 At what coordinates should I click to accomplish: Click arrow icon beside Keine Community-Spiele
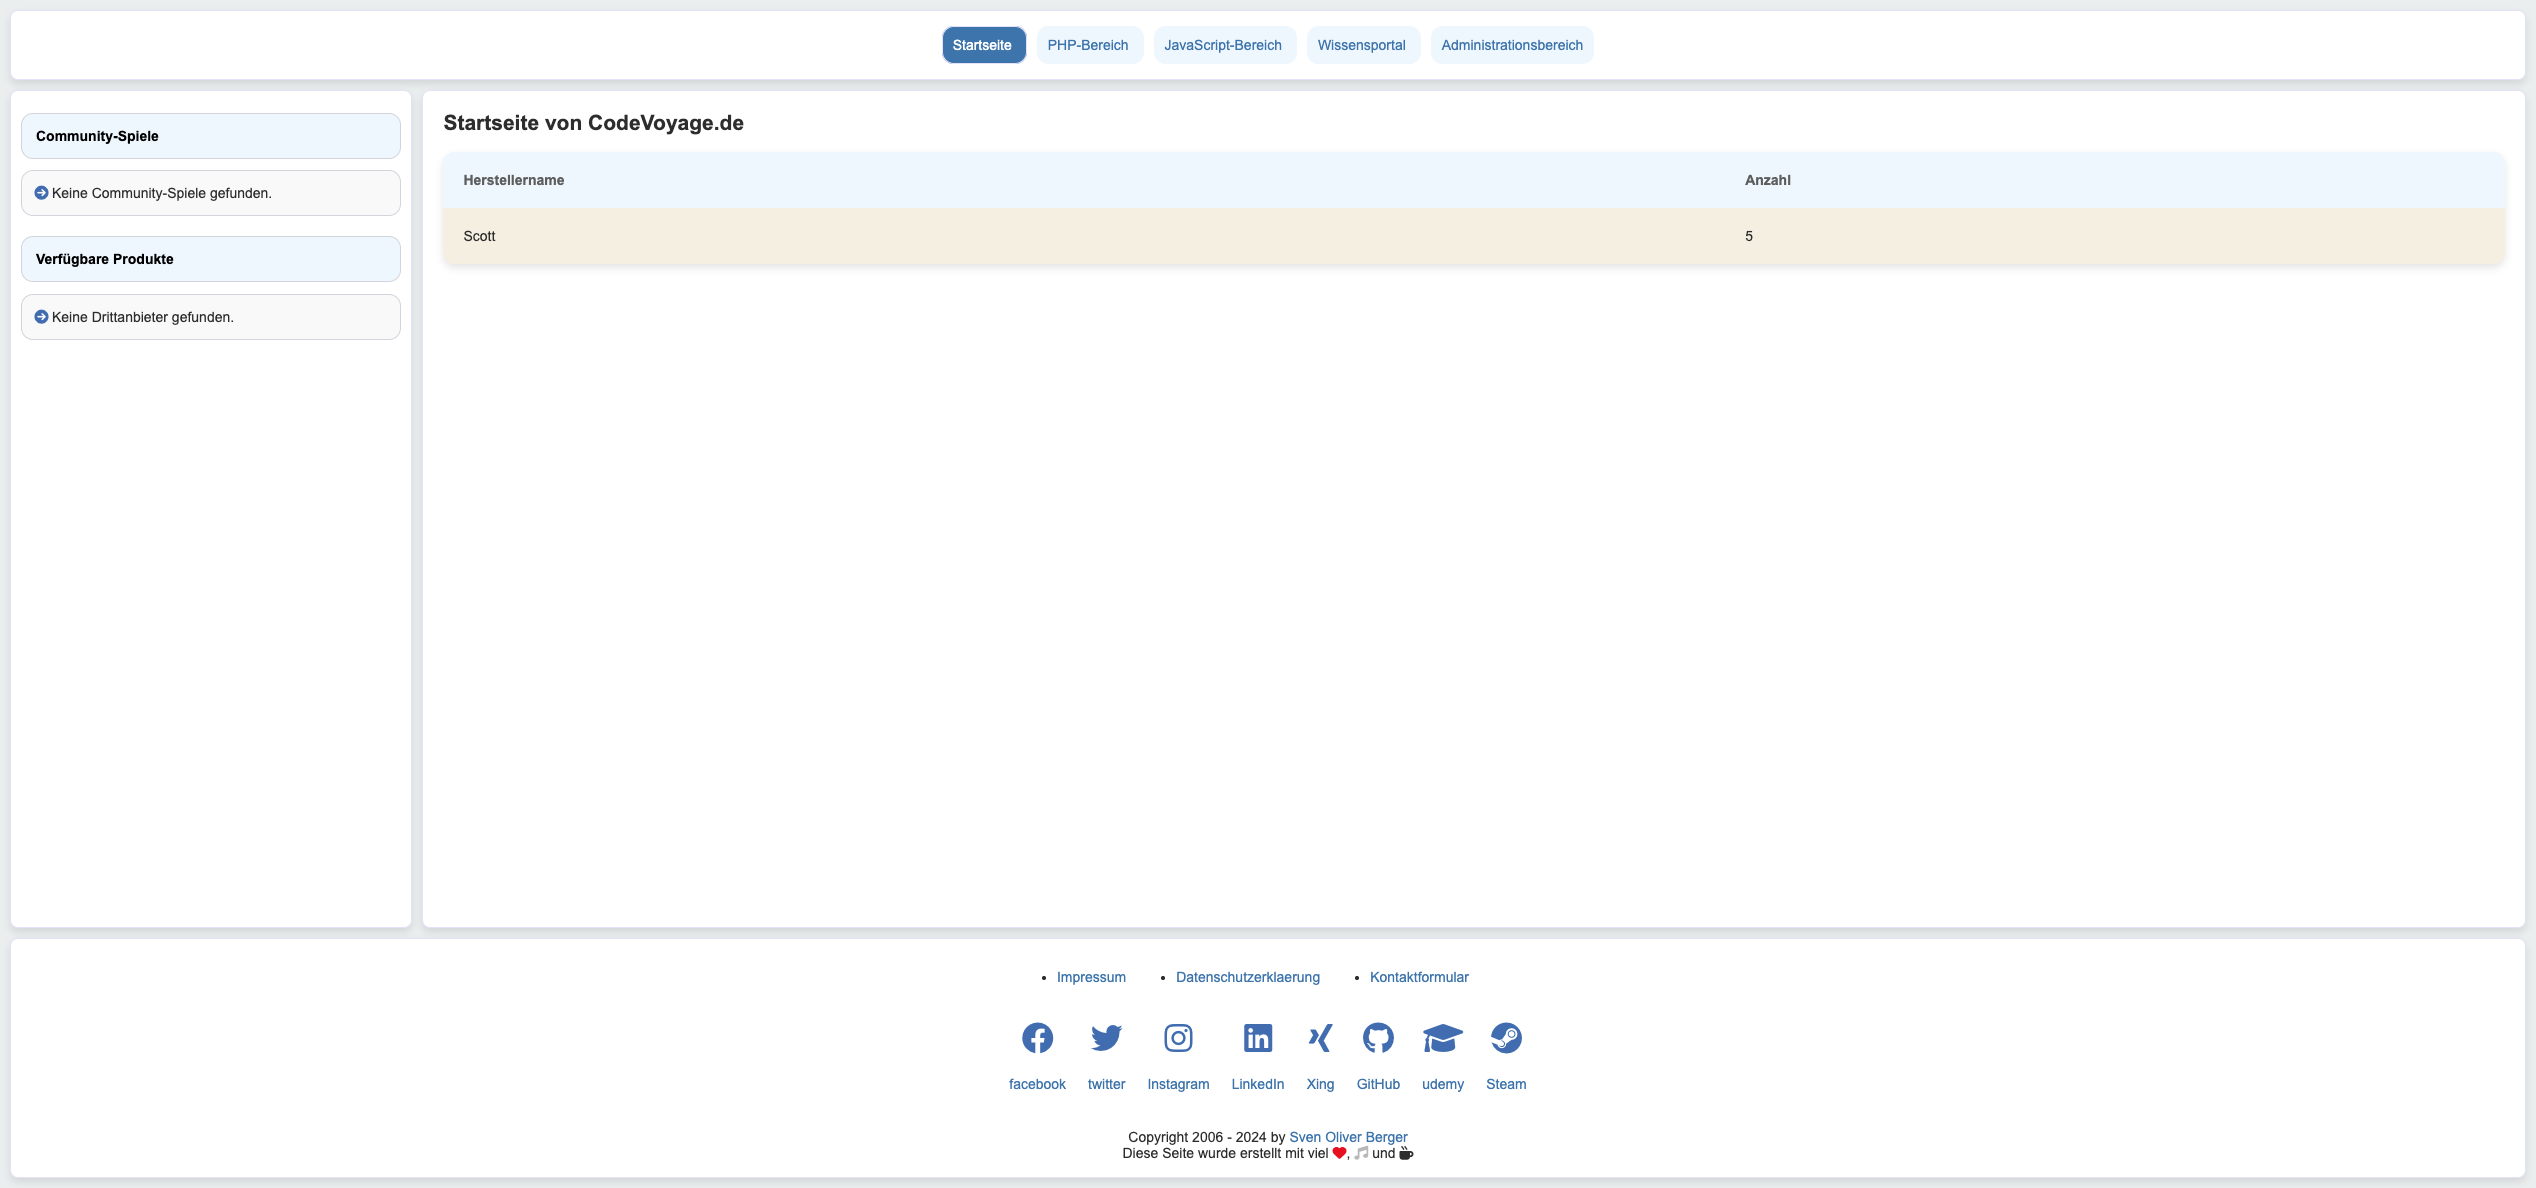click(41, 193)
